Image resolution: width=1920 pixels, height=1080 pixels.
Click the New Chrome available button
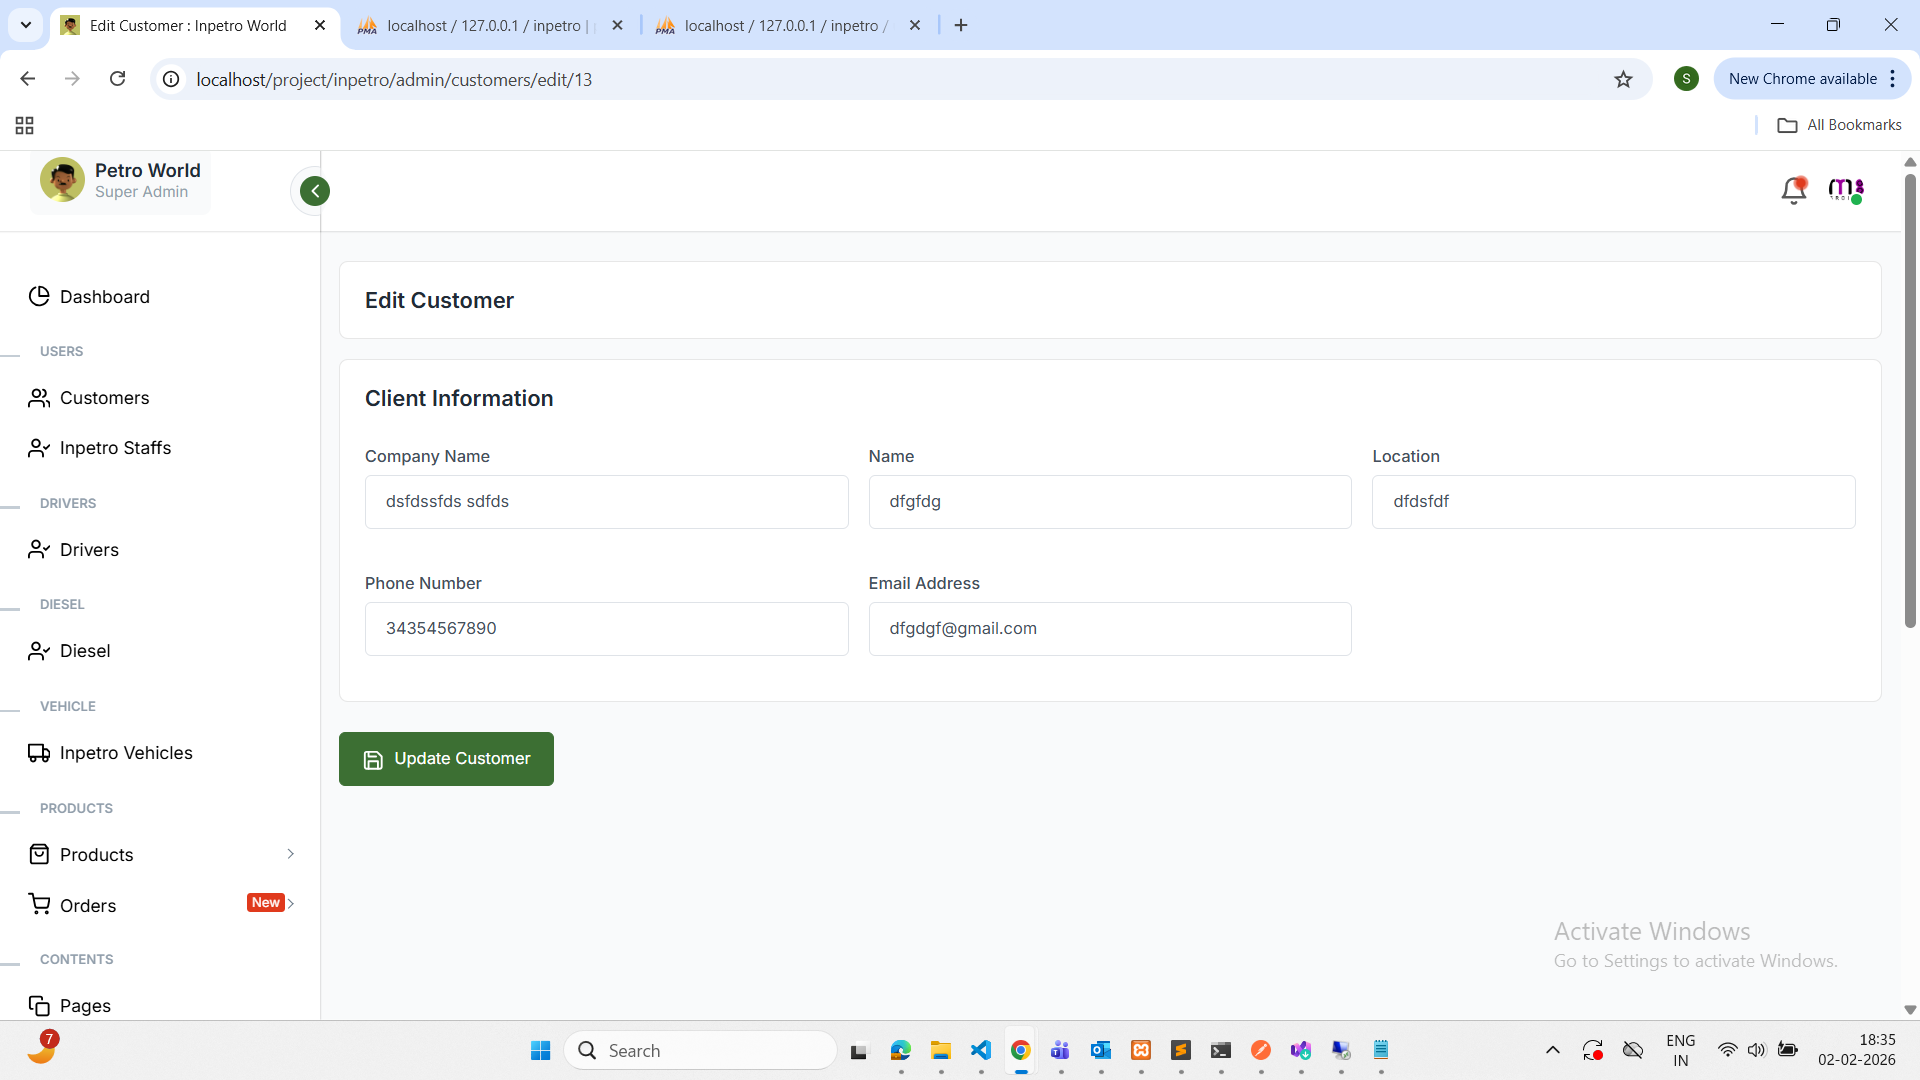pyautogui.click(x=1802, y=79)
